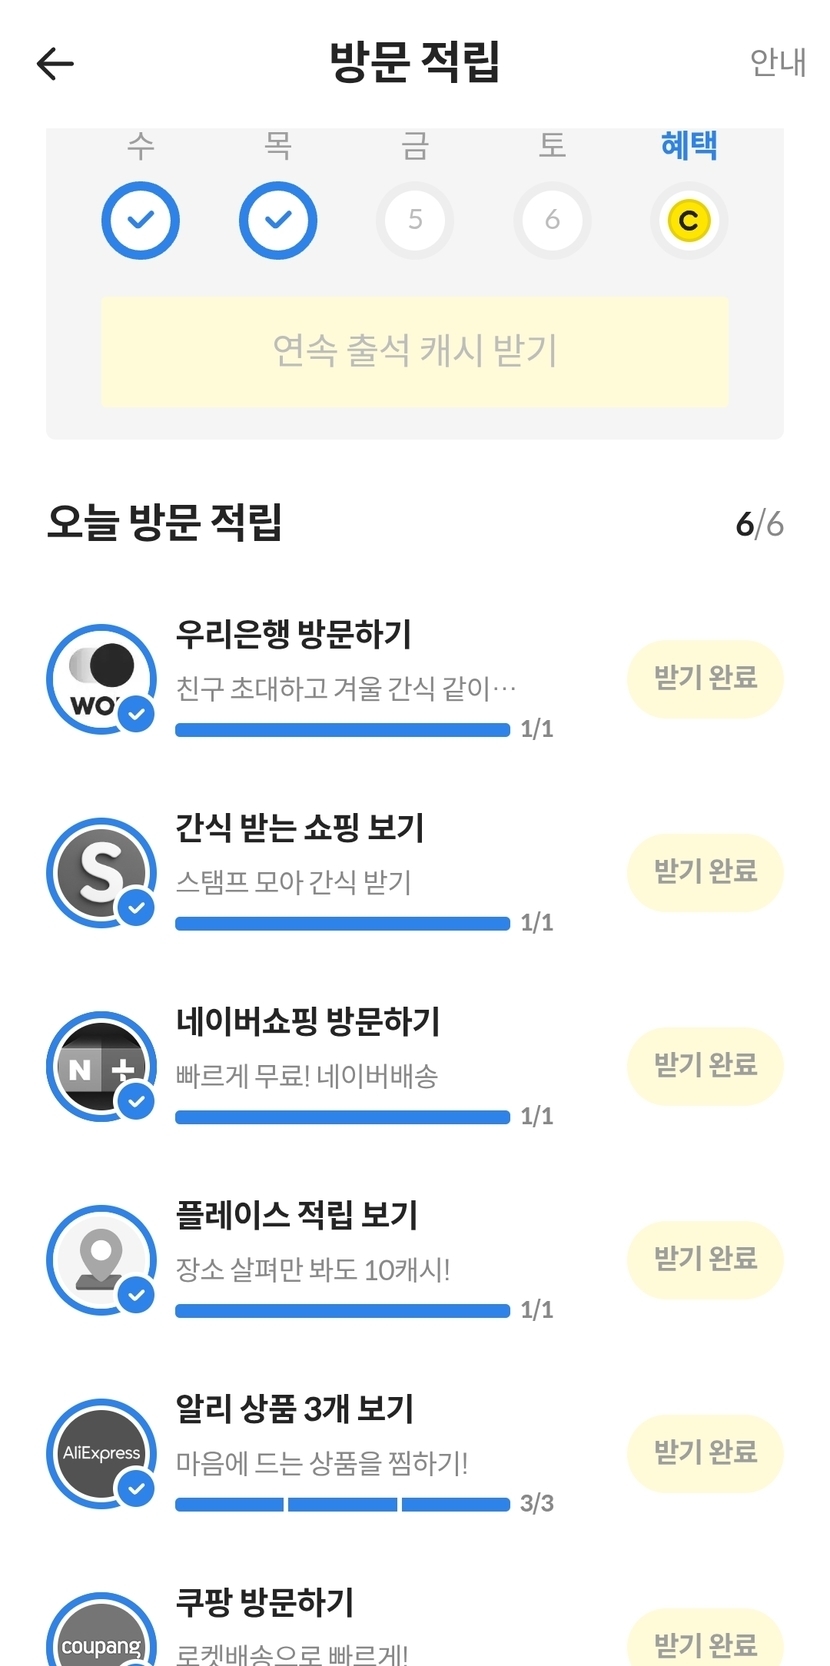
Task: Tap 받기 완료 for 우리은행 방문하기
Action: point(705,679)
